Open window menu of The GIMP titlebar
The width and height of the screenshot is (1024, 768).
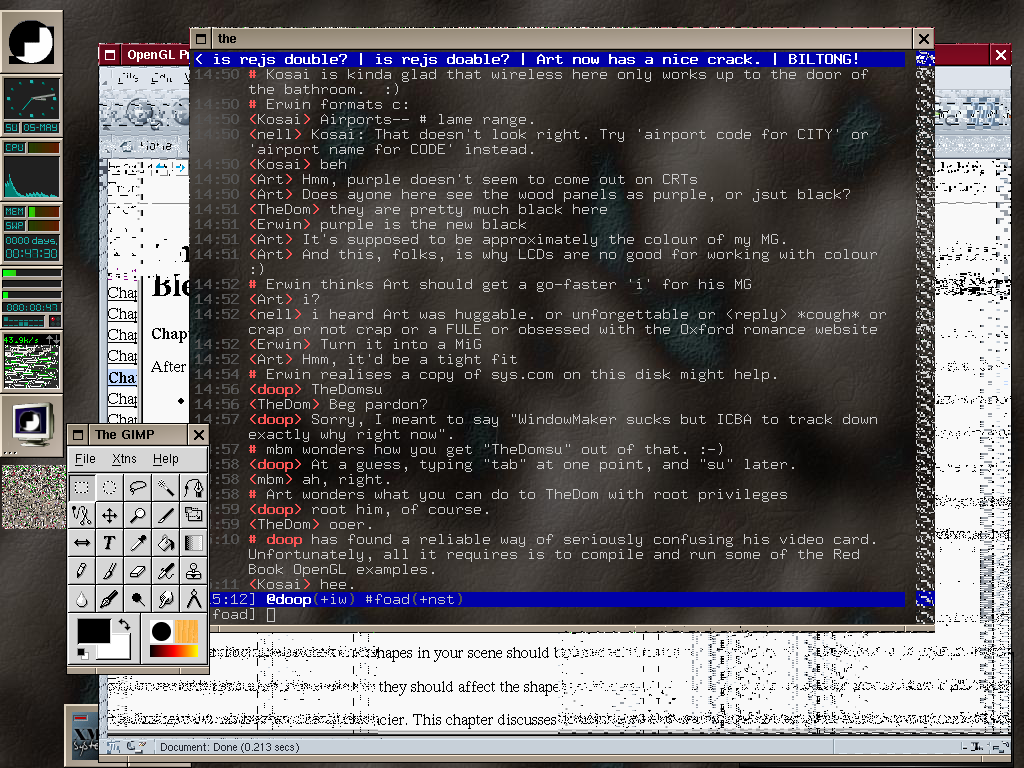pos(78,435)
